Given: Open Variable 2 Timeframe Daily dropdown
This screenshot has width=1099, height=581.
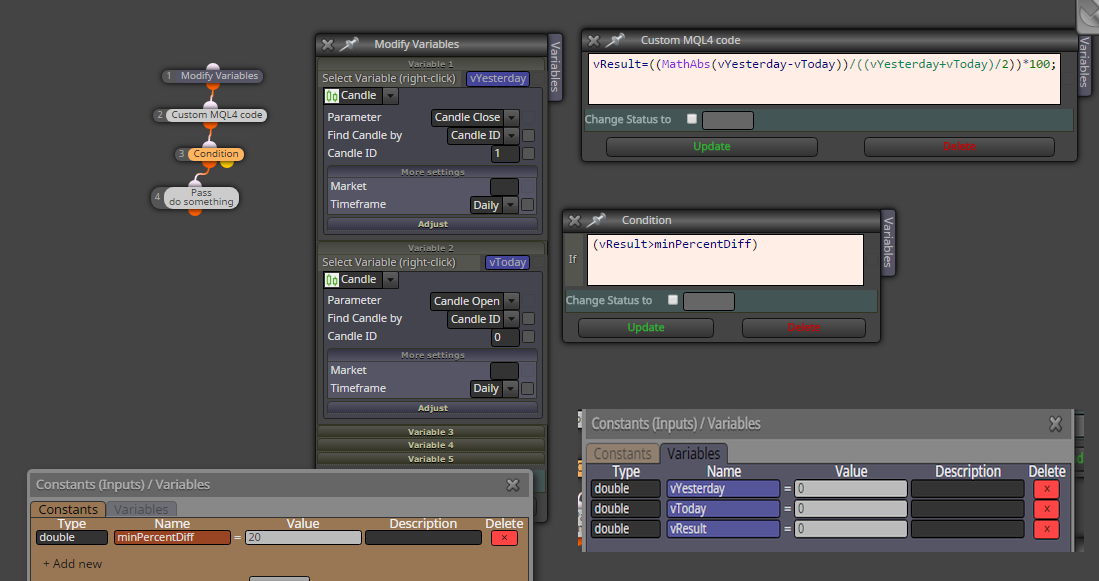Looking at the screenshot, I should click(510, 388).
